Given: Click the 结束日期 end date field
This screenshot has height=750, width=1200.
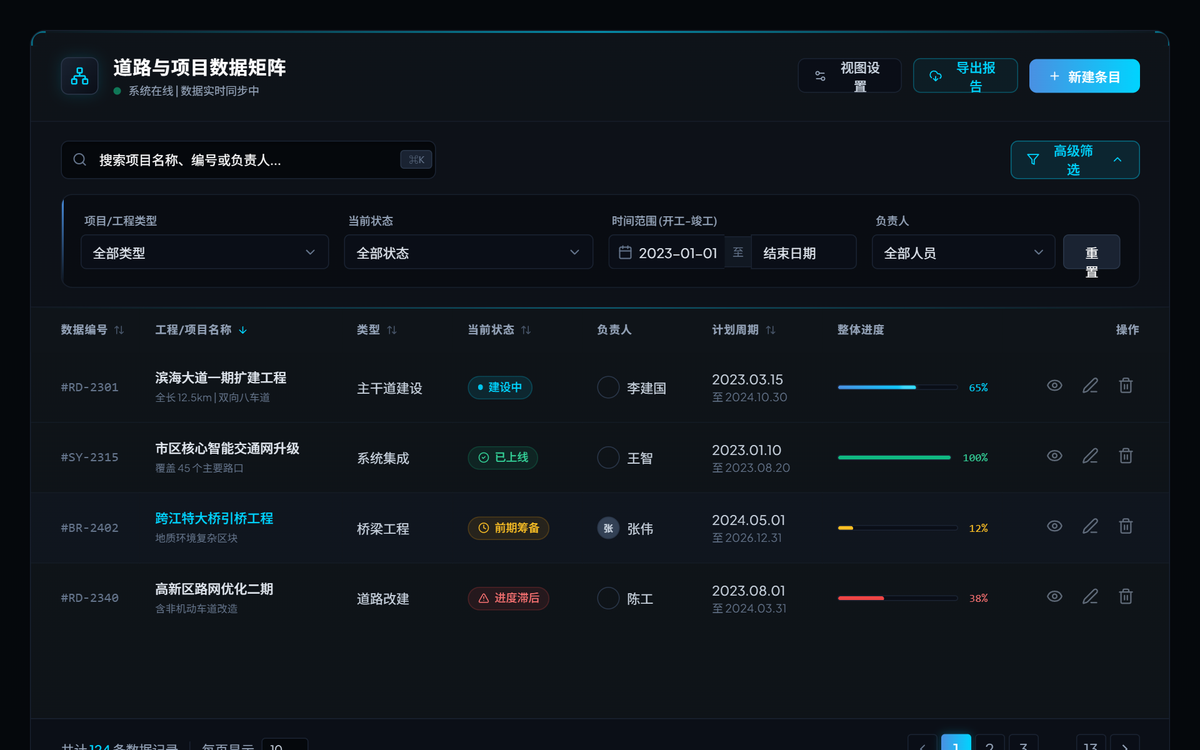Looking at the screenshot, I should pyautogui.click(x=803, y=253).
